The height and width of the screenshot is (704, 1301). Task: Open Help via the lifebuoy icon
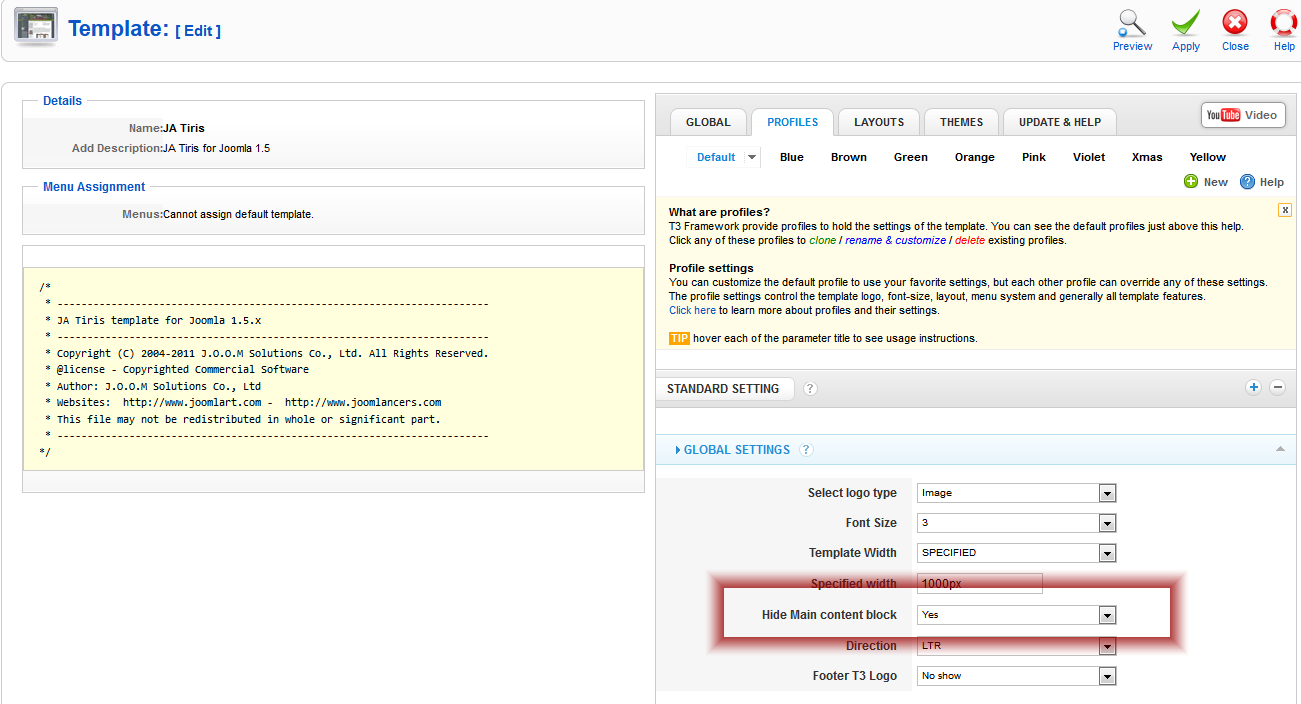click(x=1284, y=23)
